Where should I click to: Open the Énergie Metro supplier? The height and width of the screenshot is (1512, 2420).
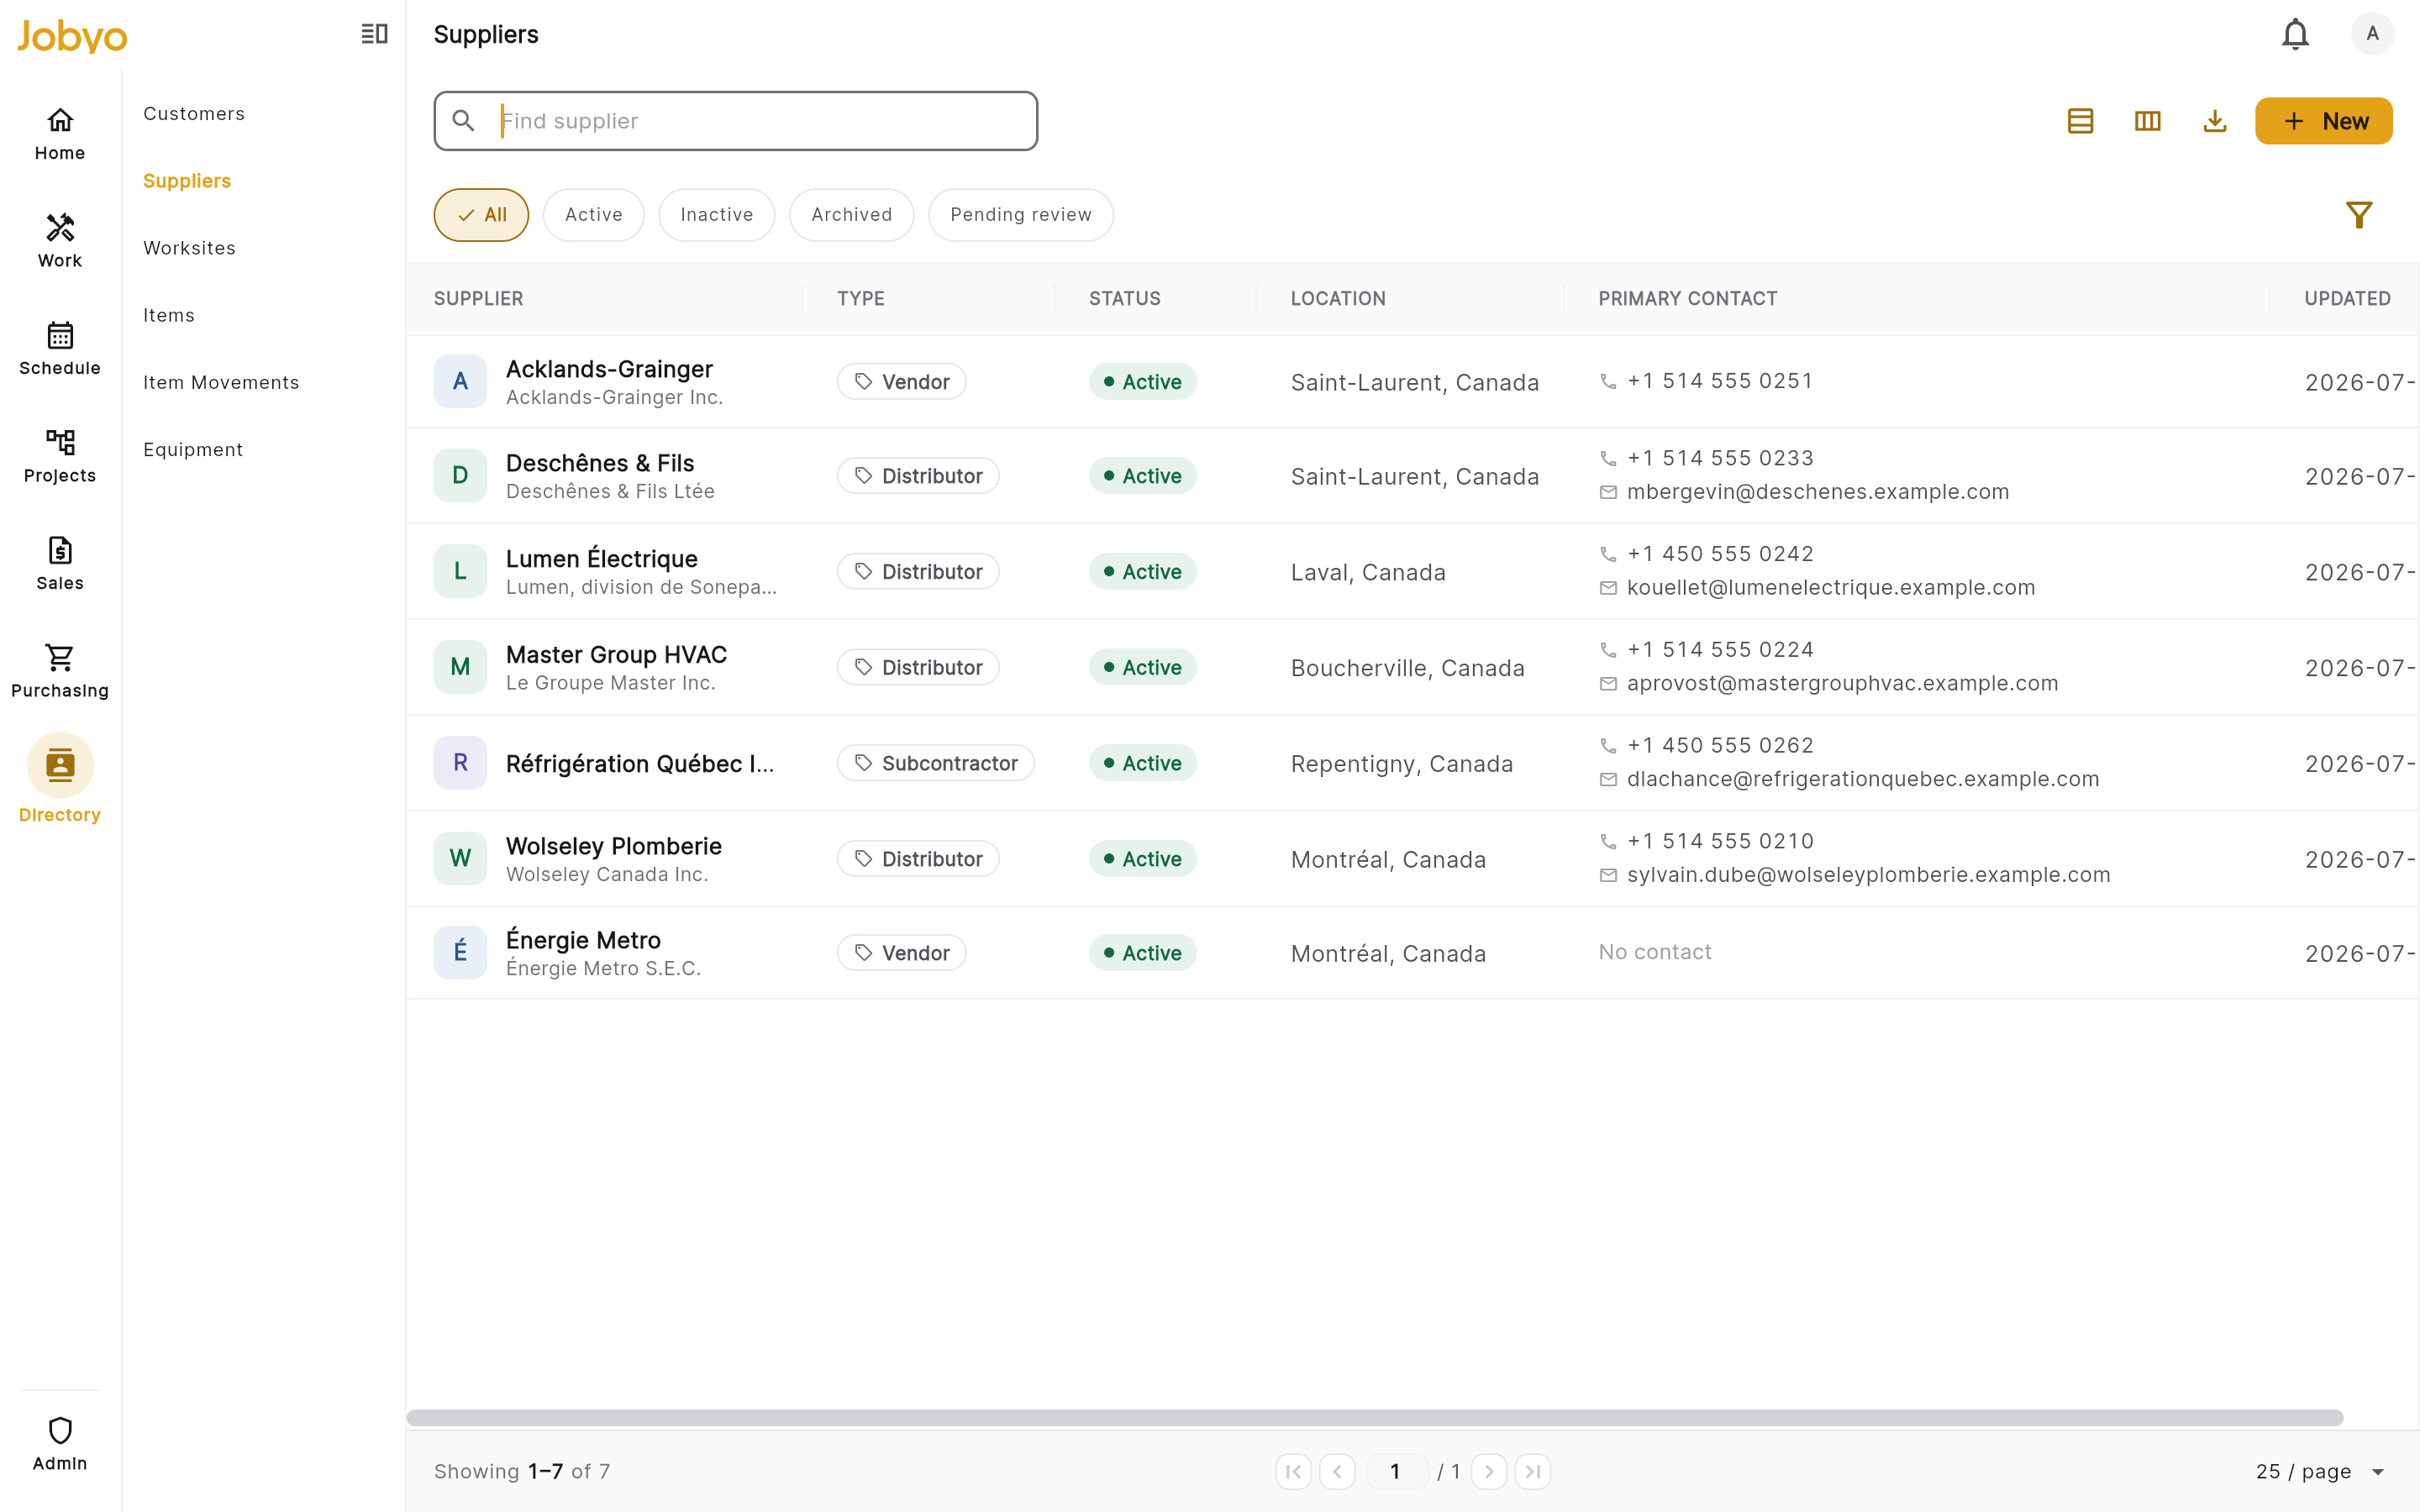[x=583, y=940]
